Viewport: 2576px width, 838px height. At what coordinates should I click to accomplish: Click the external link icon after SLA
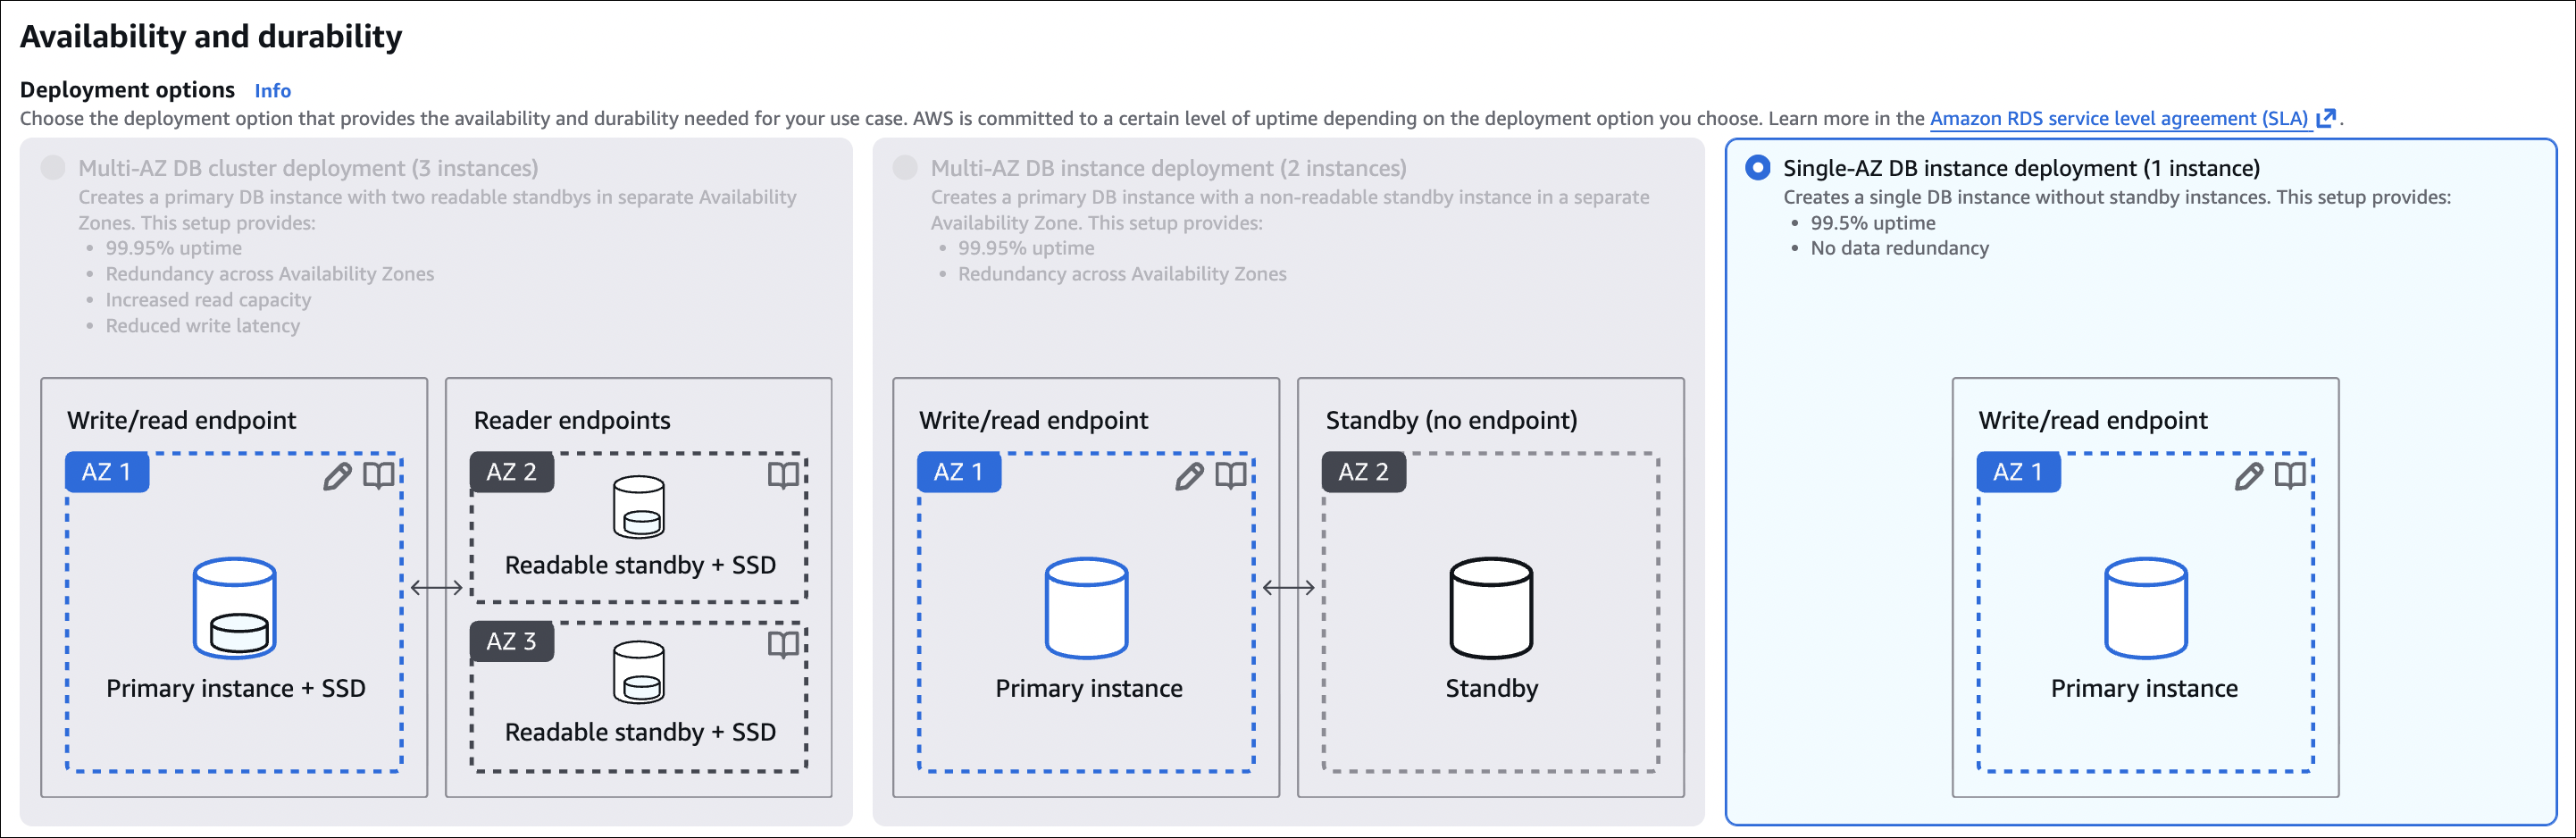(2326, 119)
